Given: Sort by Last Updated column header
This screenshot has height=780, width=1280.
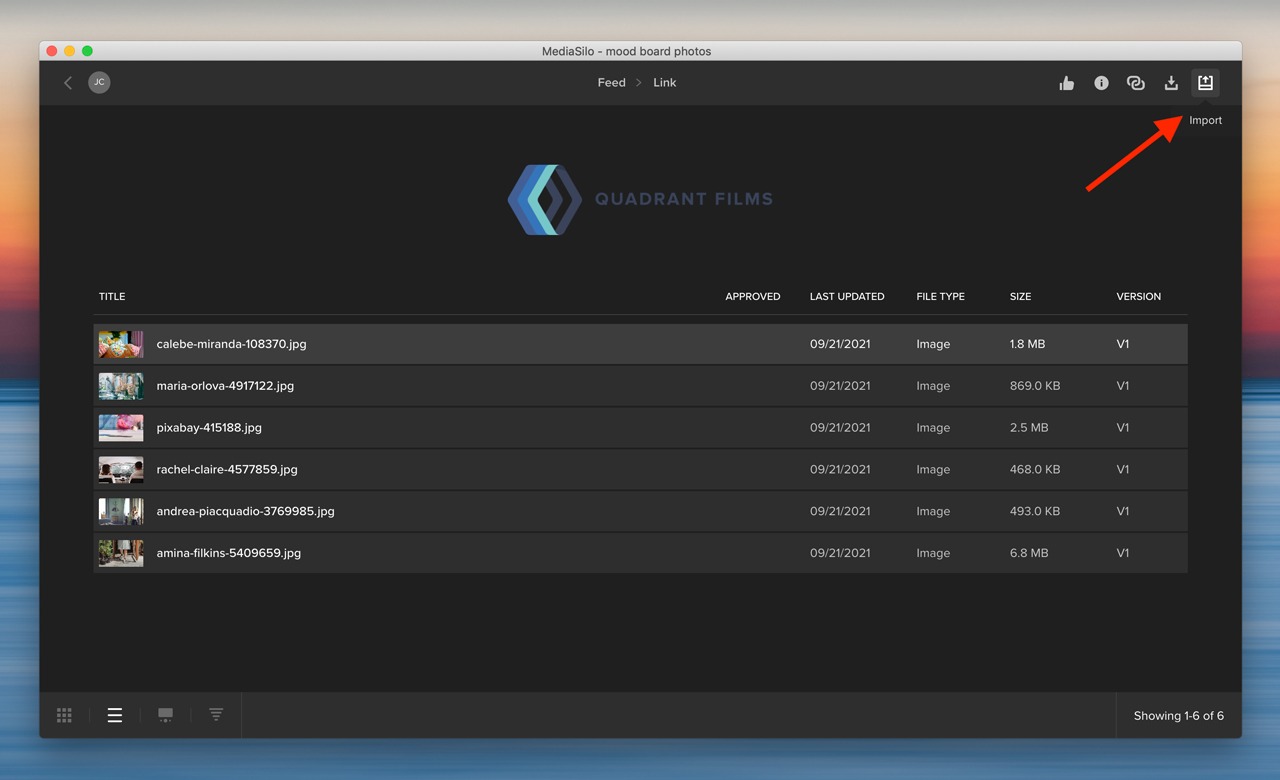Looking at the screenshot, I should pyautogui.click(x=846, y=297).
